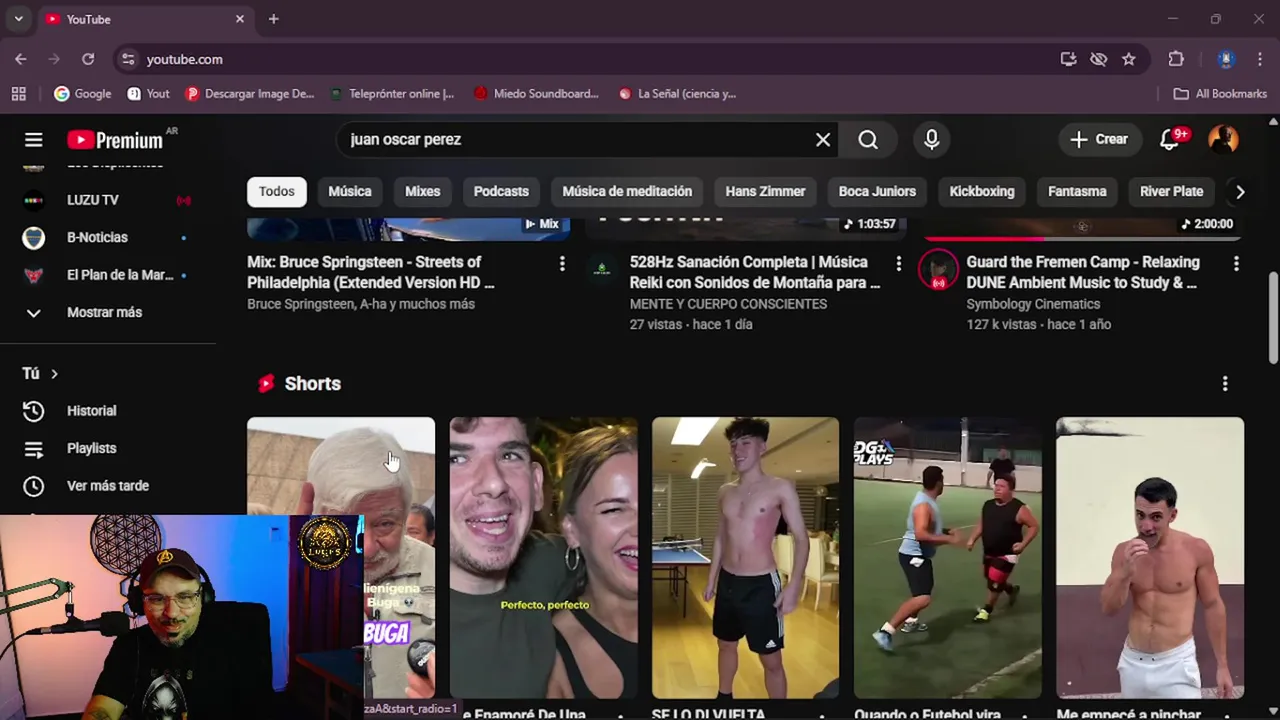The image size is (1280, 720).
Task: Click the address bar URL
Action: (x=185, y=59)
